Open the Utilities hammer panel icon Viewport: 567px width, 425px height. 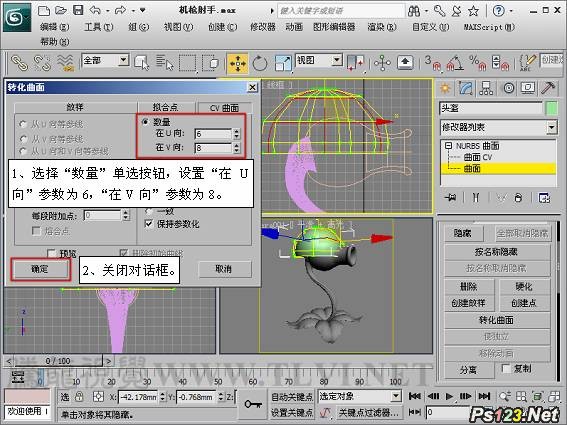[548, 88]
